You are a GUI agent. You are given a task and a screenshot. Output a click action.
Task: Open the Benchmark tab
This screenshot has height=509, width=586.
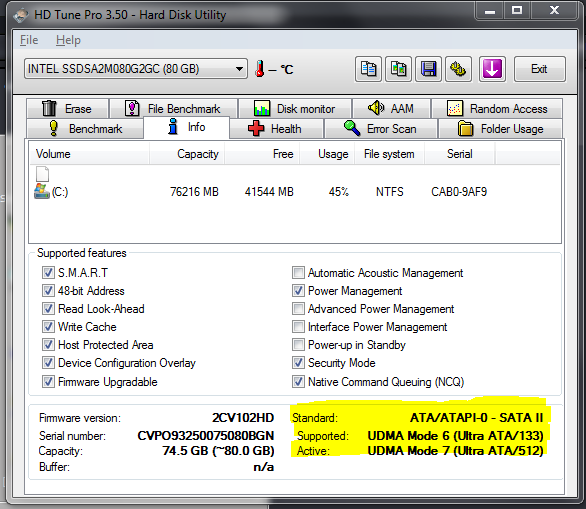tap(85, 129)
